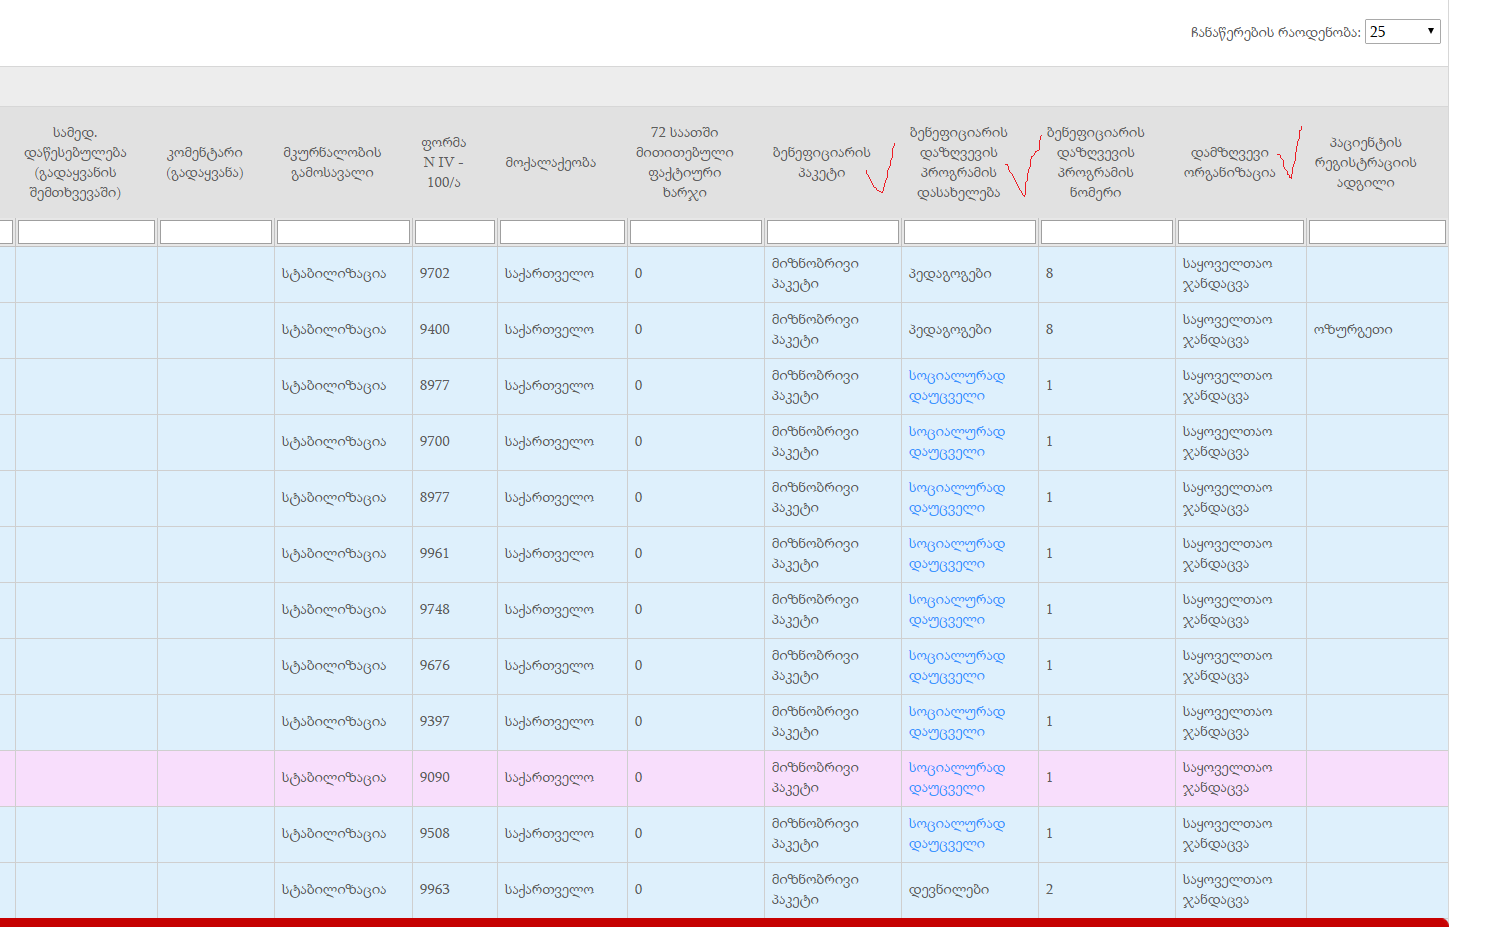Focus filter under პაციენტის რეგისტრაციის ადგილი
Screen dimensions: 1496x927
click(x=1376, y=232)
